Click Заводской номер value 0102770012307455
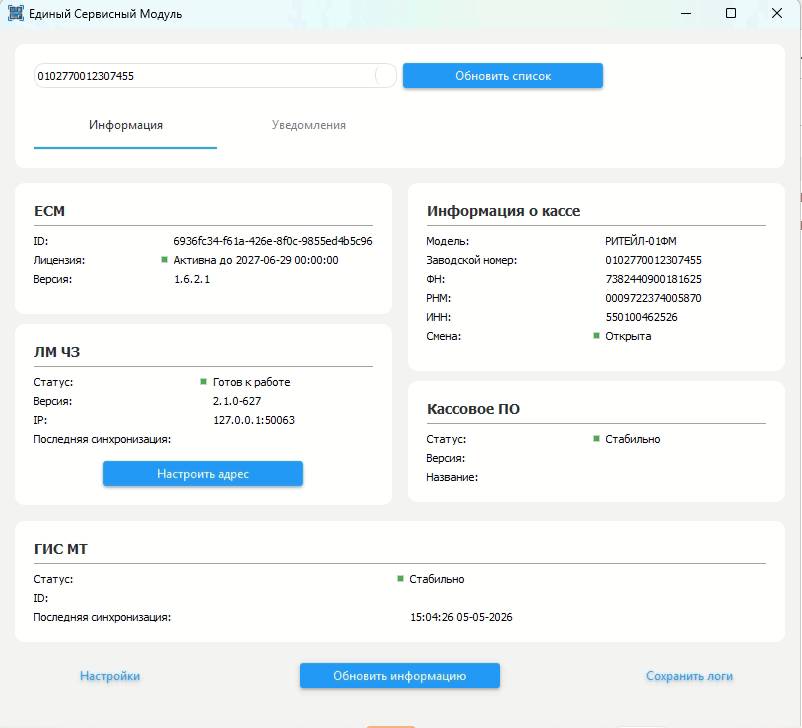Screen dimensions: 802x728 pyautogui.click(x=653, y=260)
